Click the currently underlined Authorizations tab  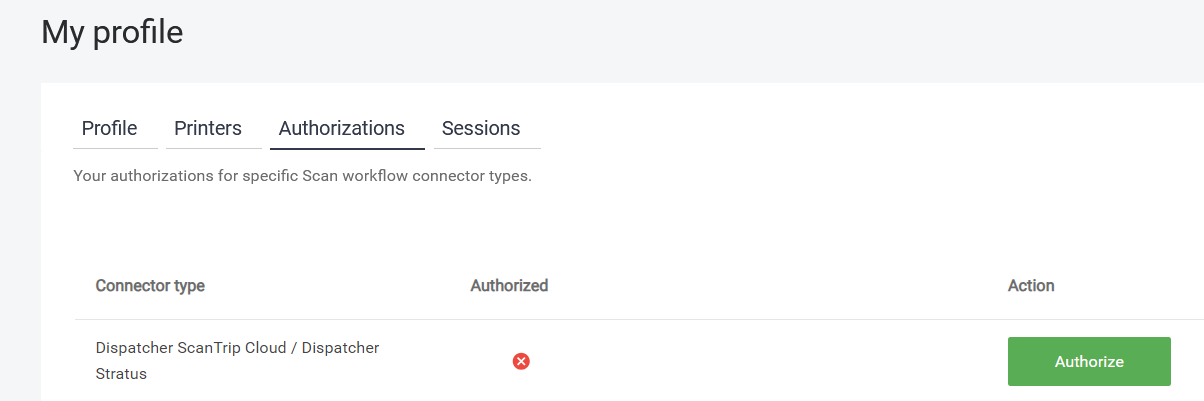(x=342, y=128)
